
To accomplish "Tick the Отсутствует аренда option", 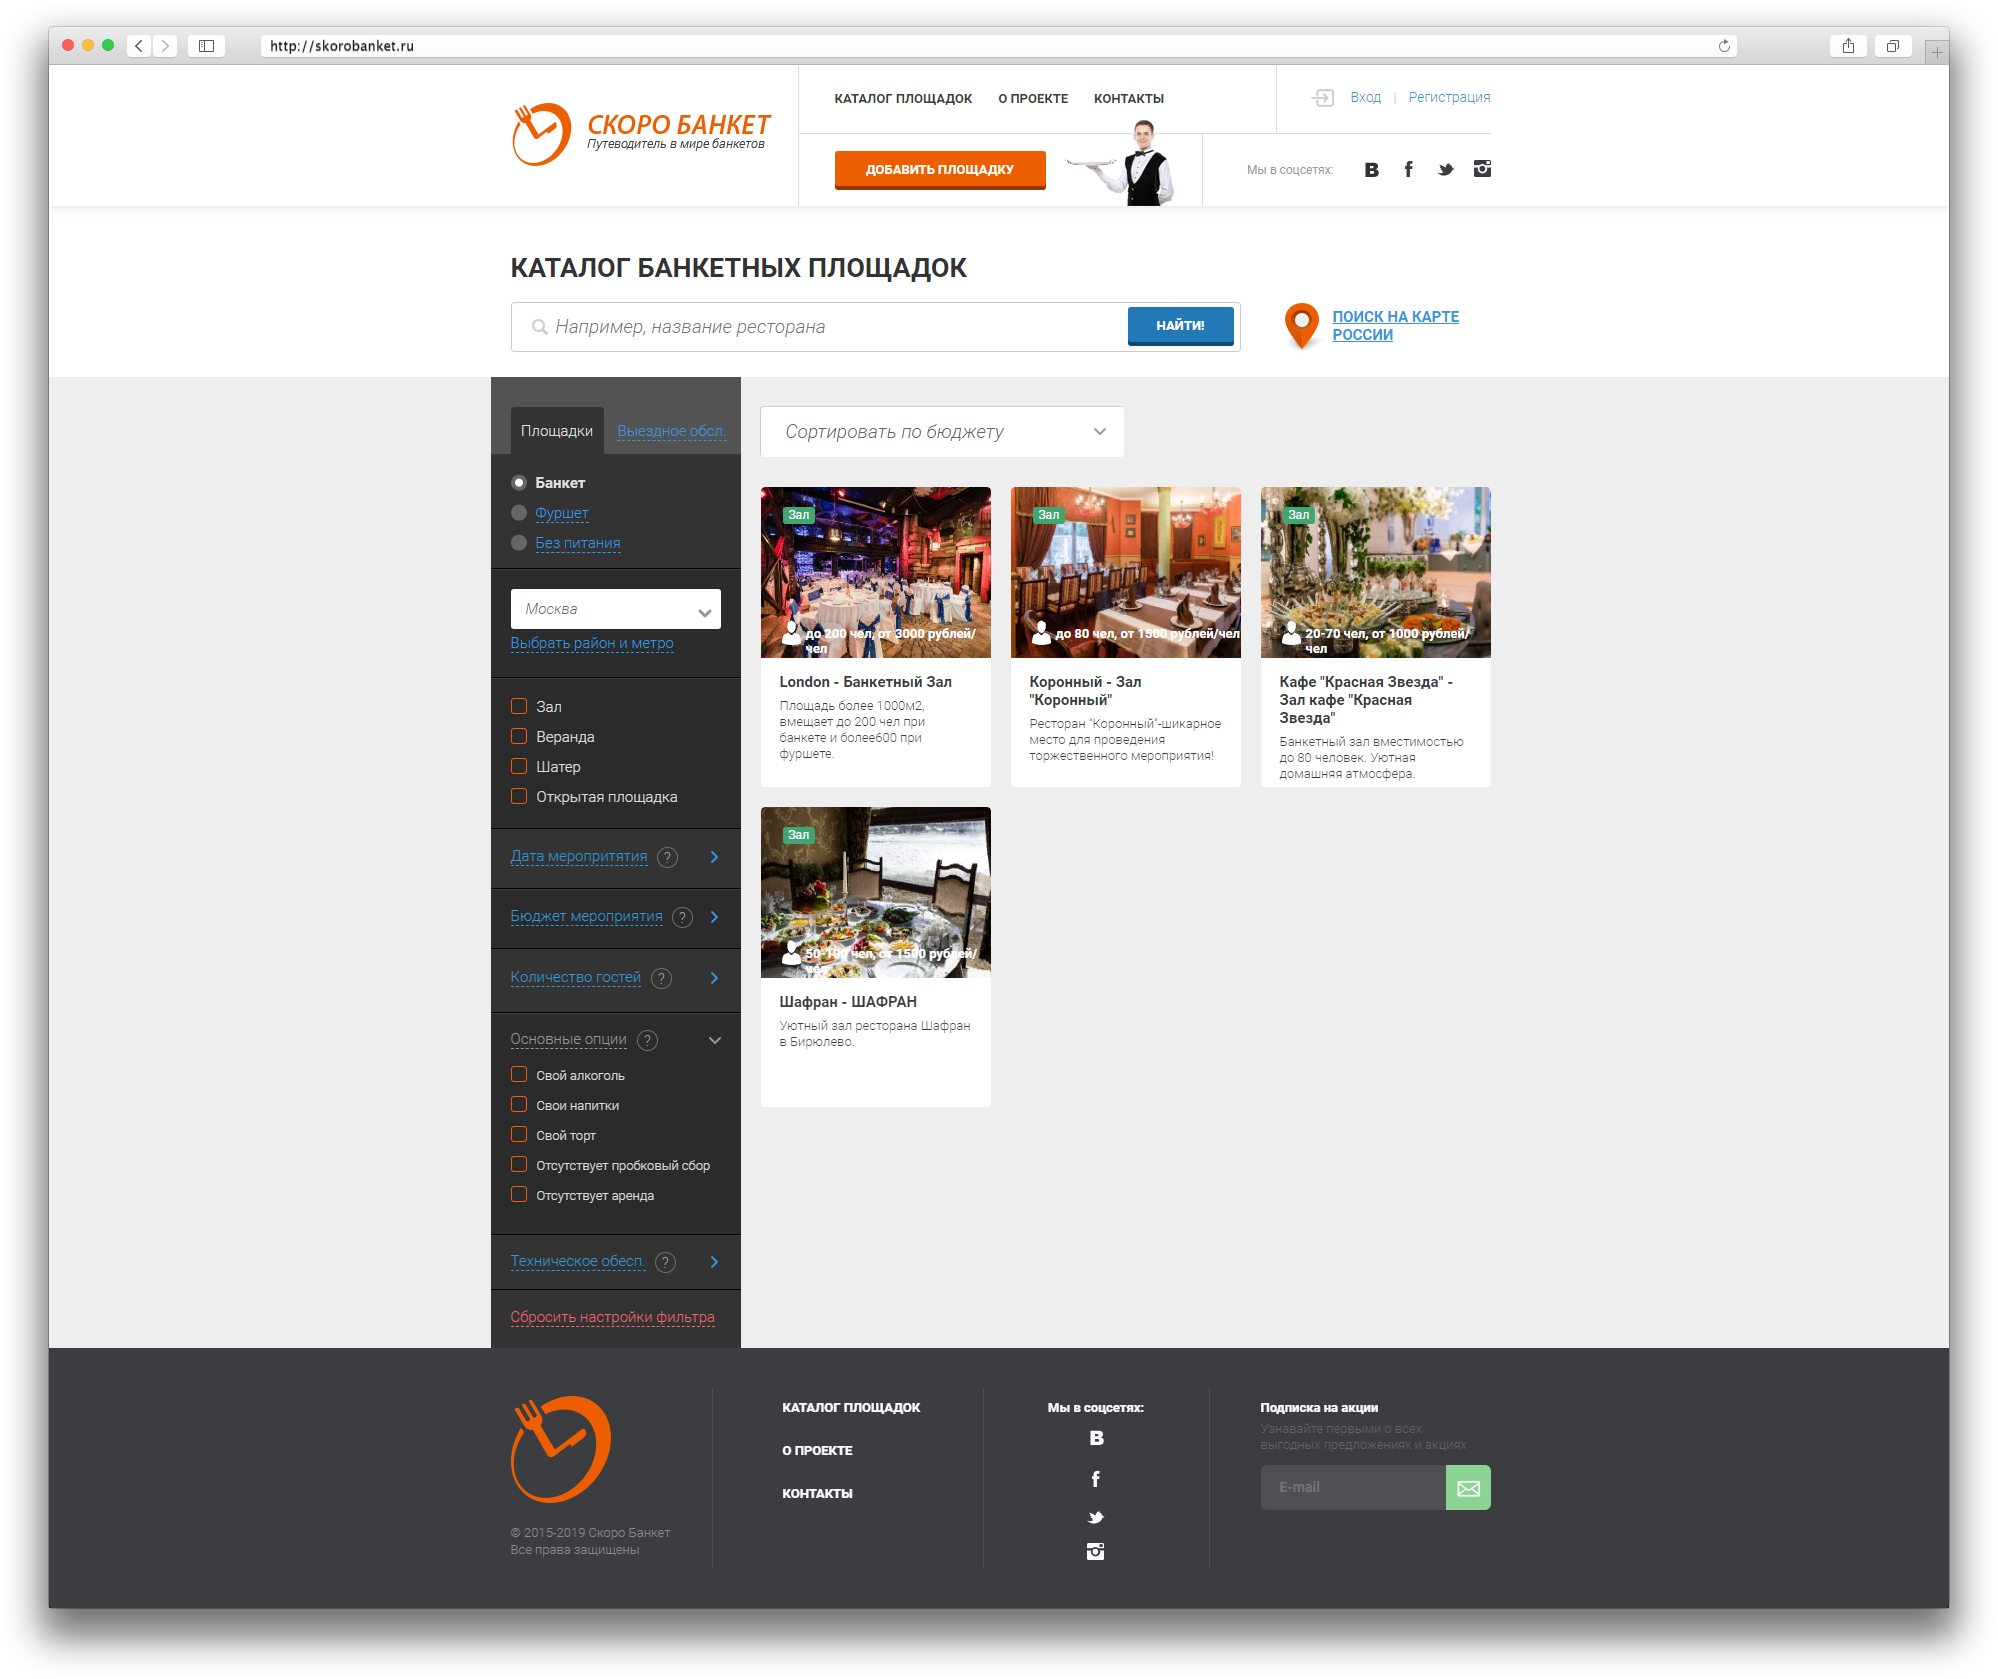I will click(x=519, y=1195).
